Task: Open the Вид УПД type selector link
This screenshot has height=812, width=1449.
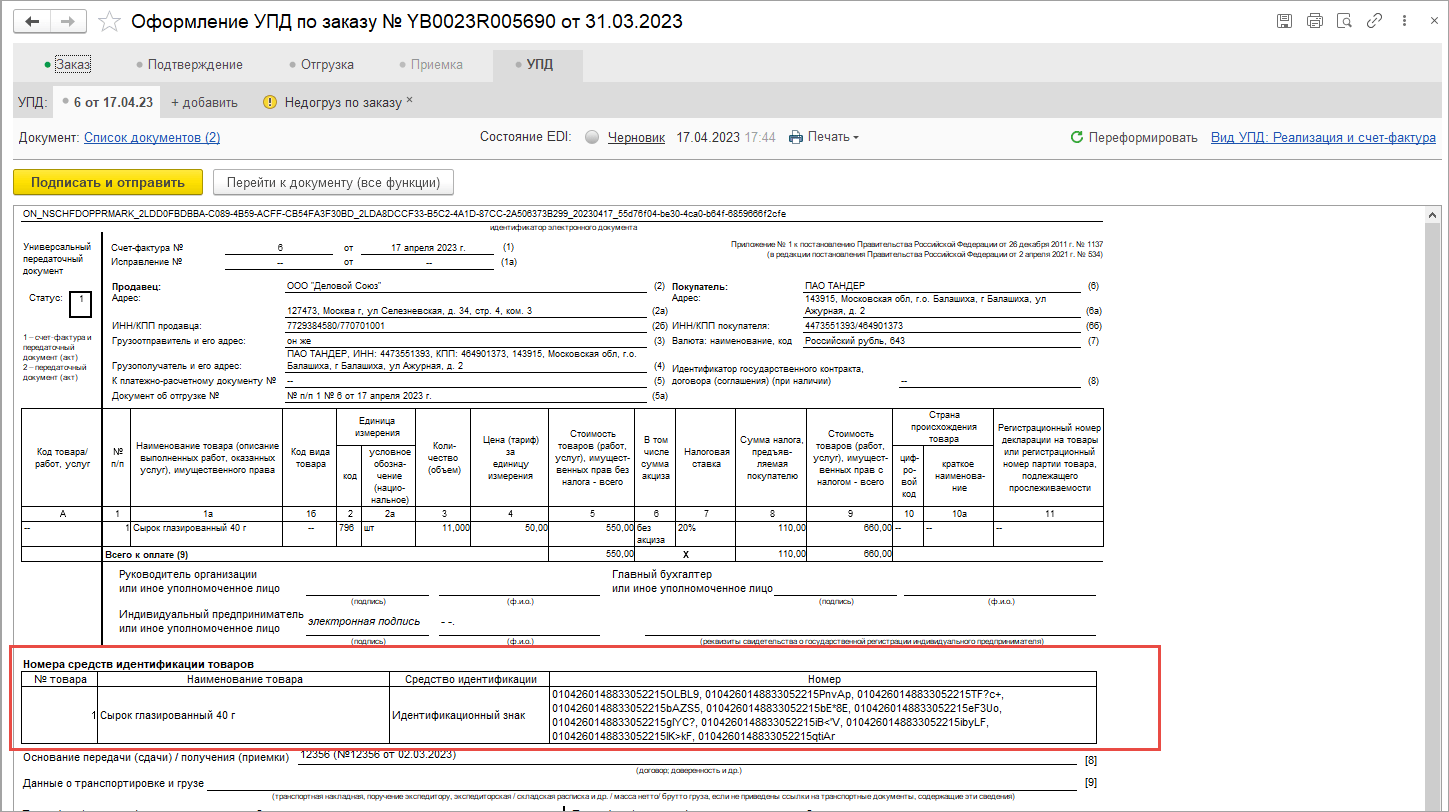Action: click(1323, 138)
